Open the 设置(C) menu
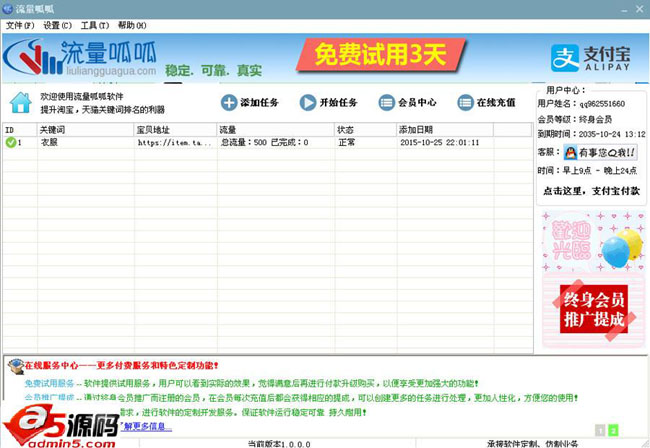This screenshot has height=448, width=650. click(58, 26)
